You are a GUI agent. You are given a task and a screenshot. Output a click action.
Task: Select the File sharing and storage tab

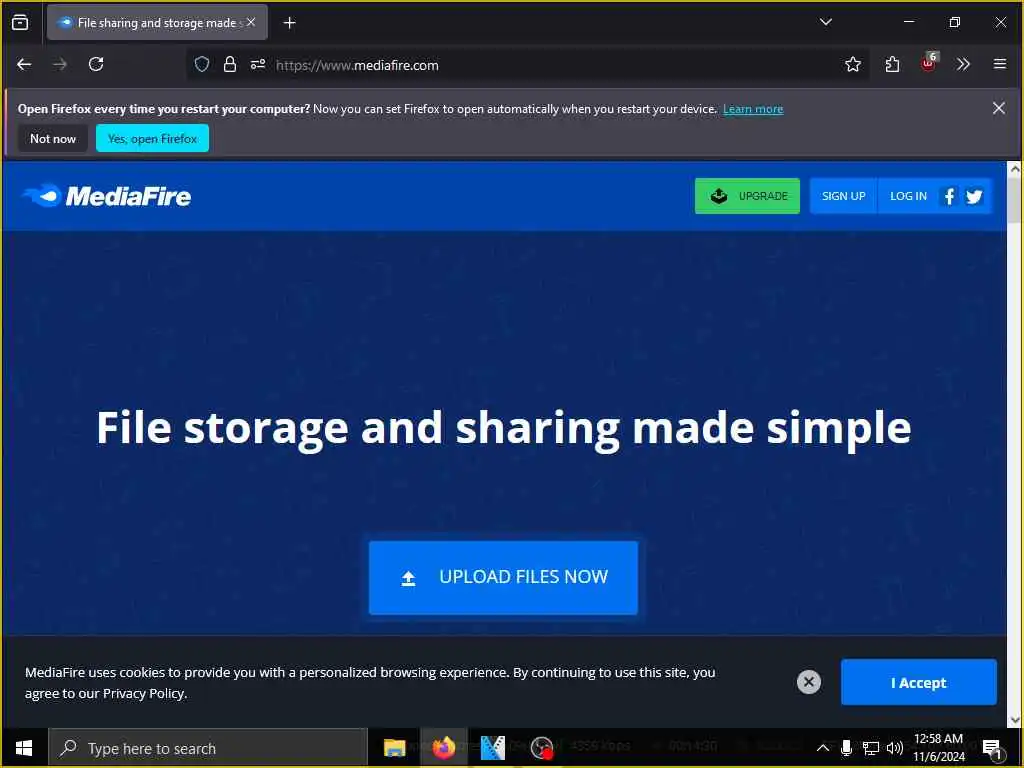click(157, 22)
